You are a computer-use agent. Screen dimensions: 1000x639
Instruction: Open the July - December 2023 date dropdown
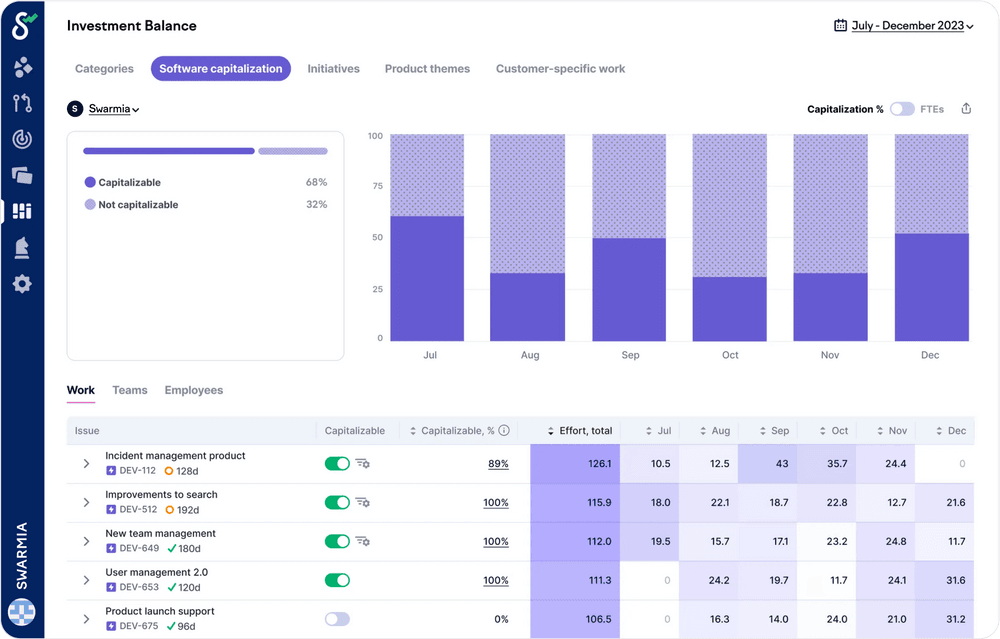(x=904, y=26)
